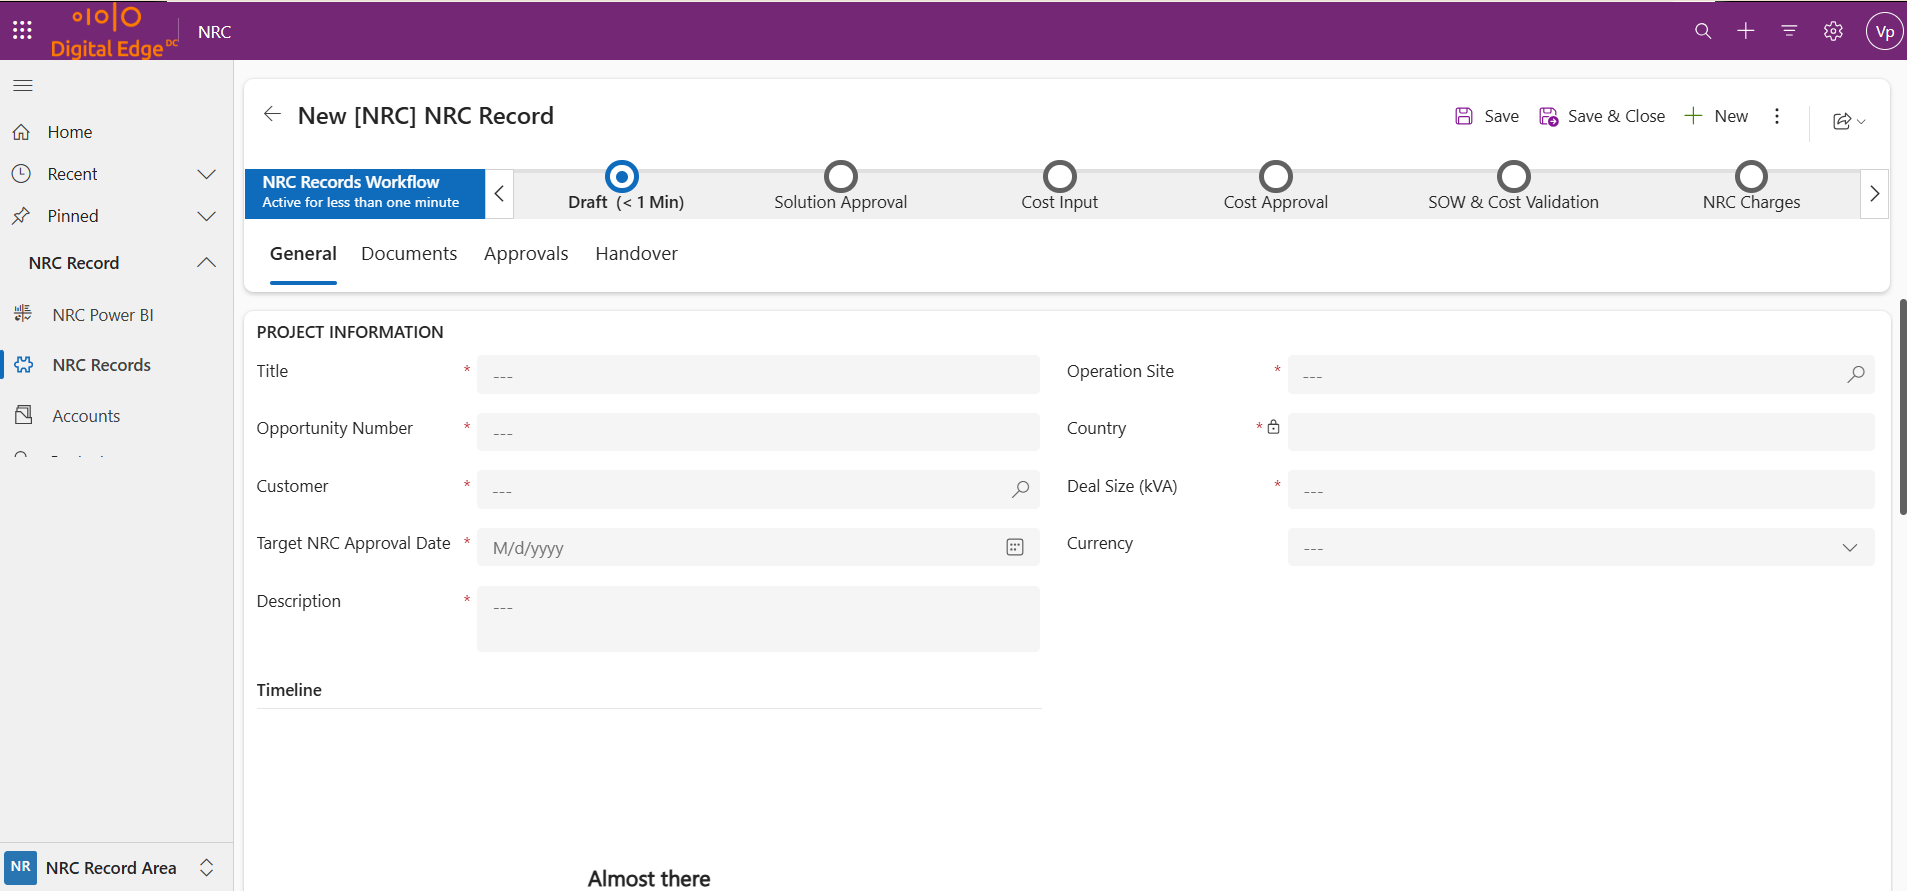Move the process stages right with the chevron
1907x891 pixels.
coord(1874,194)
